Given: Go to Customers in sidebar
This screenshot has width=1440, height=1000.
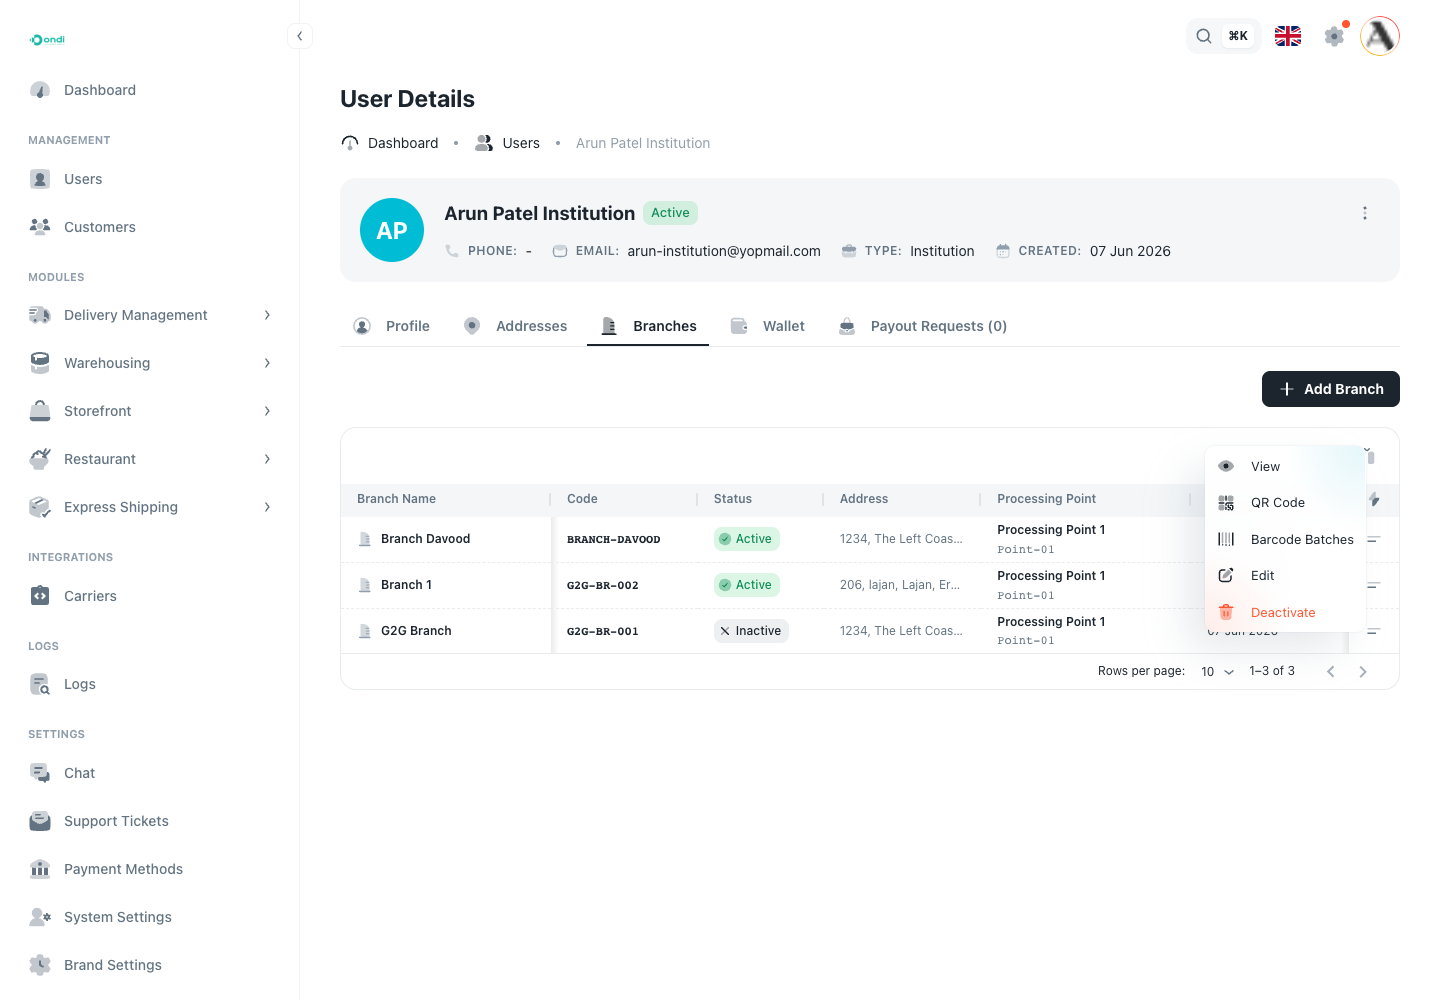Looking at the screenshot, I should pyautogui.click(x=150, y=227).
